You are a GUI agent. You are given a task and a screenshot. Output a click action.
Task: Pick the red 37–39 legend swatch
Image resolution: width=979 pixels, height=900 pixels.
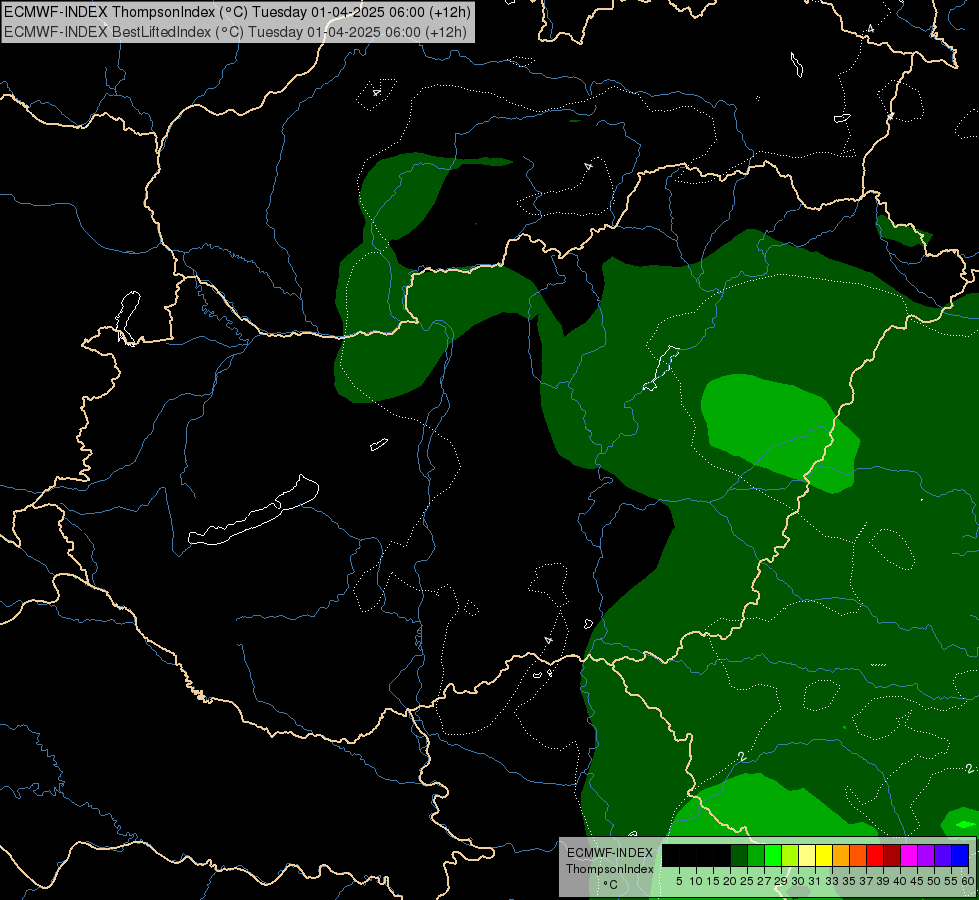coord(875,855)
